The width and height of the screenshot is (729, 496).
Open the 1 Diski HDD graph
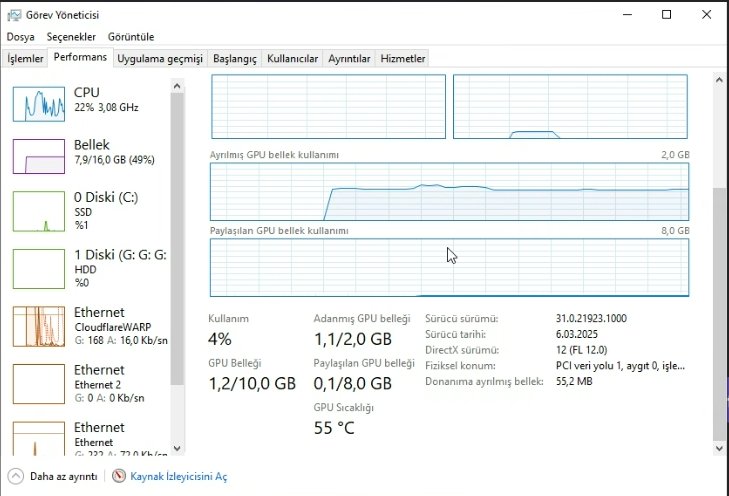coord(39,268)
